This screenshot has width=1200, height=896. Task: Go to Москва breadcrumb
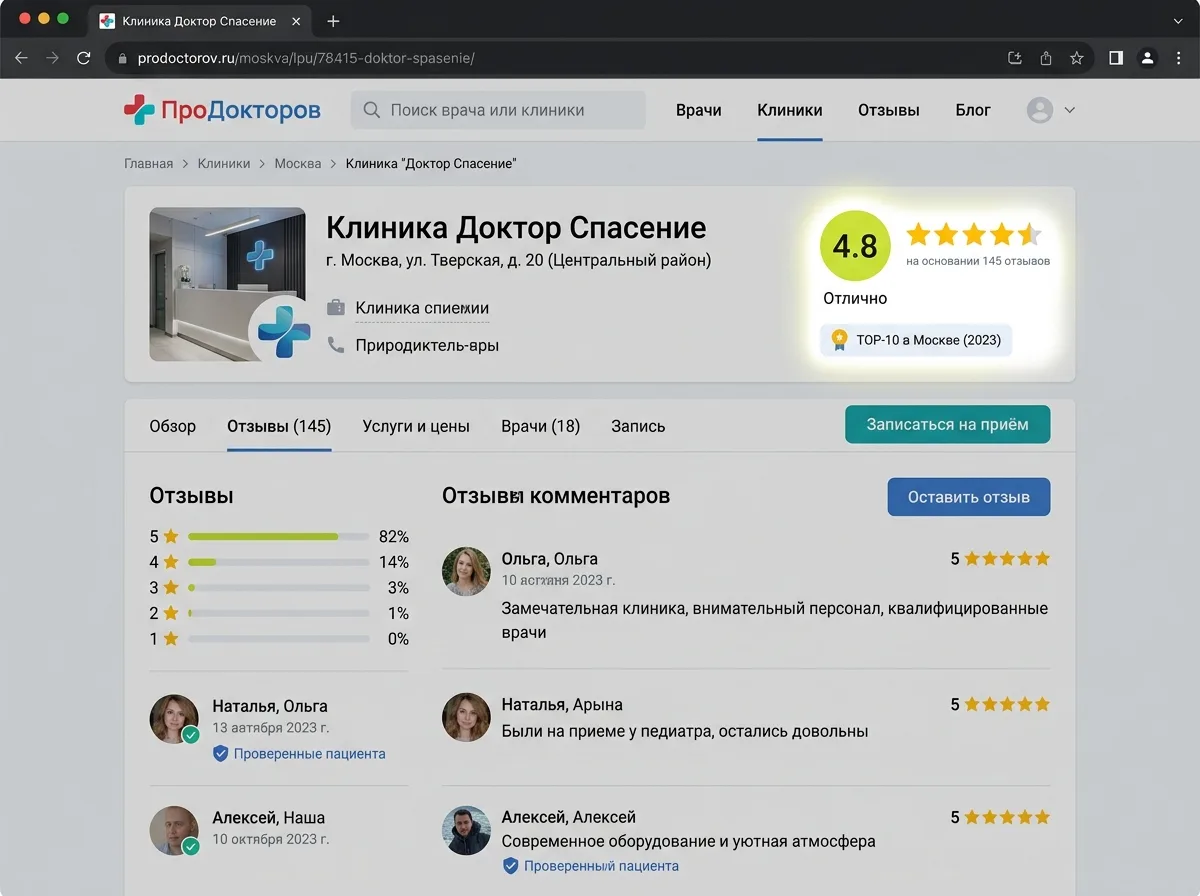[298, 163]
